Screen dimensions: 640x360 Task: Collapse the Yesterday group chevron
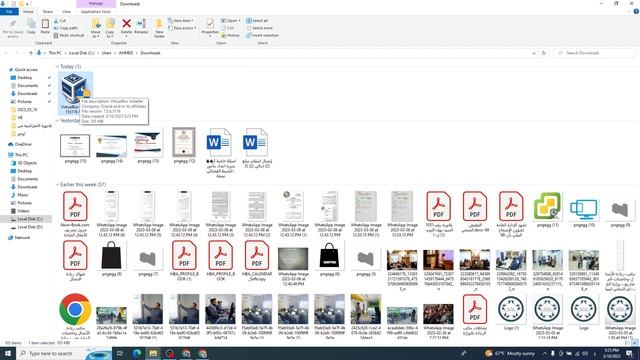tap(57, 121)
